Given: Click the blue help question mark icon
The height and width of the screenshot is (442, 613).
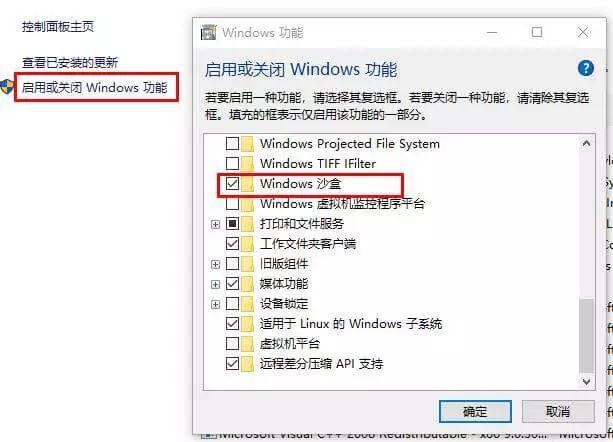Looking at the screenshot, I should pos(586,68).
